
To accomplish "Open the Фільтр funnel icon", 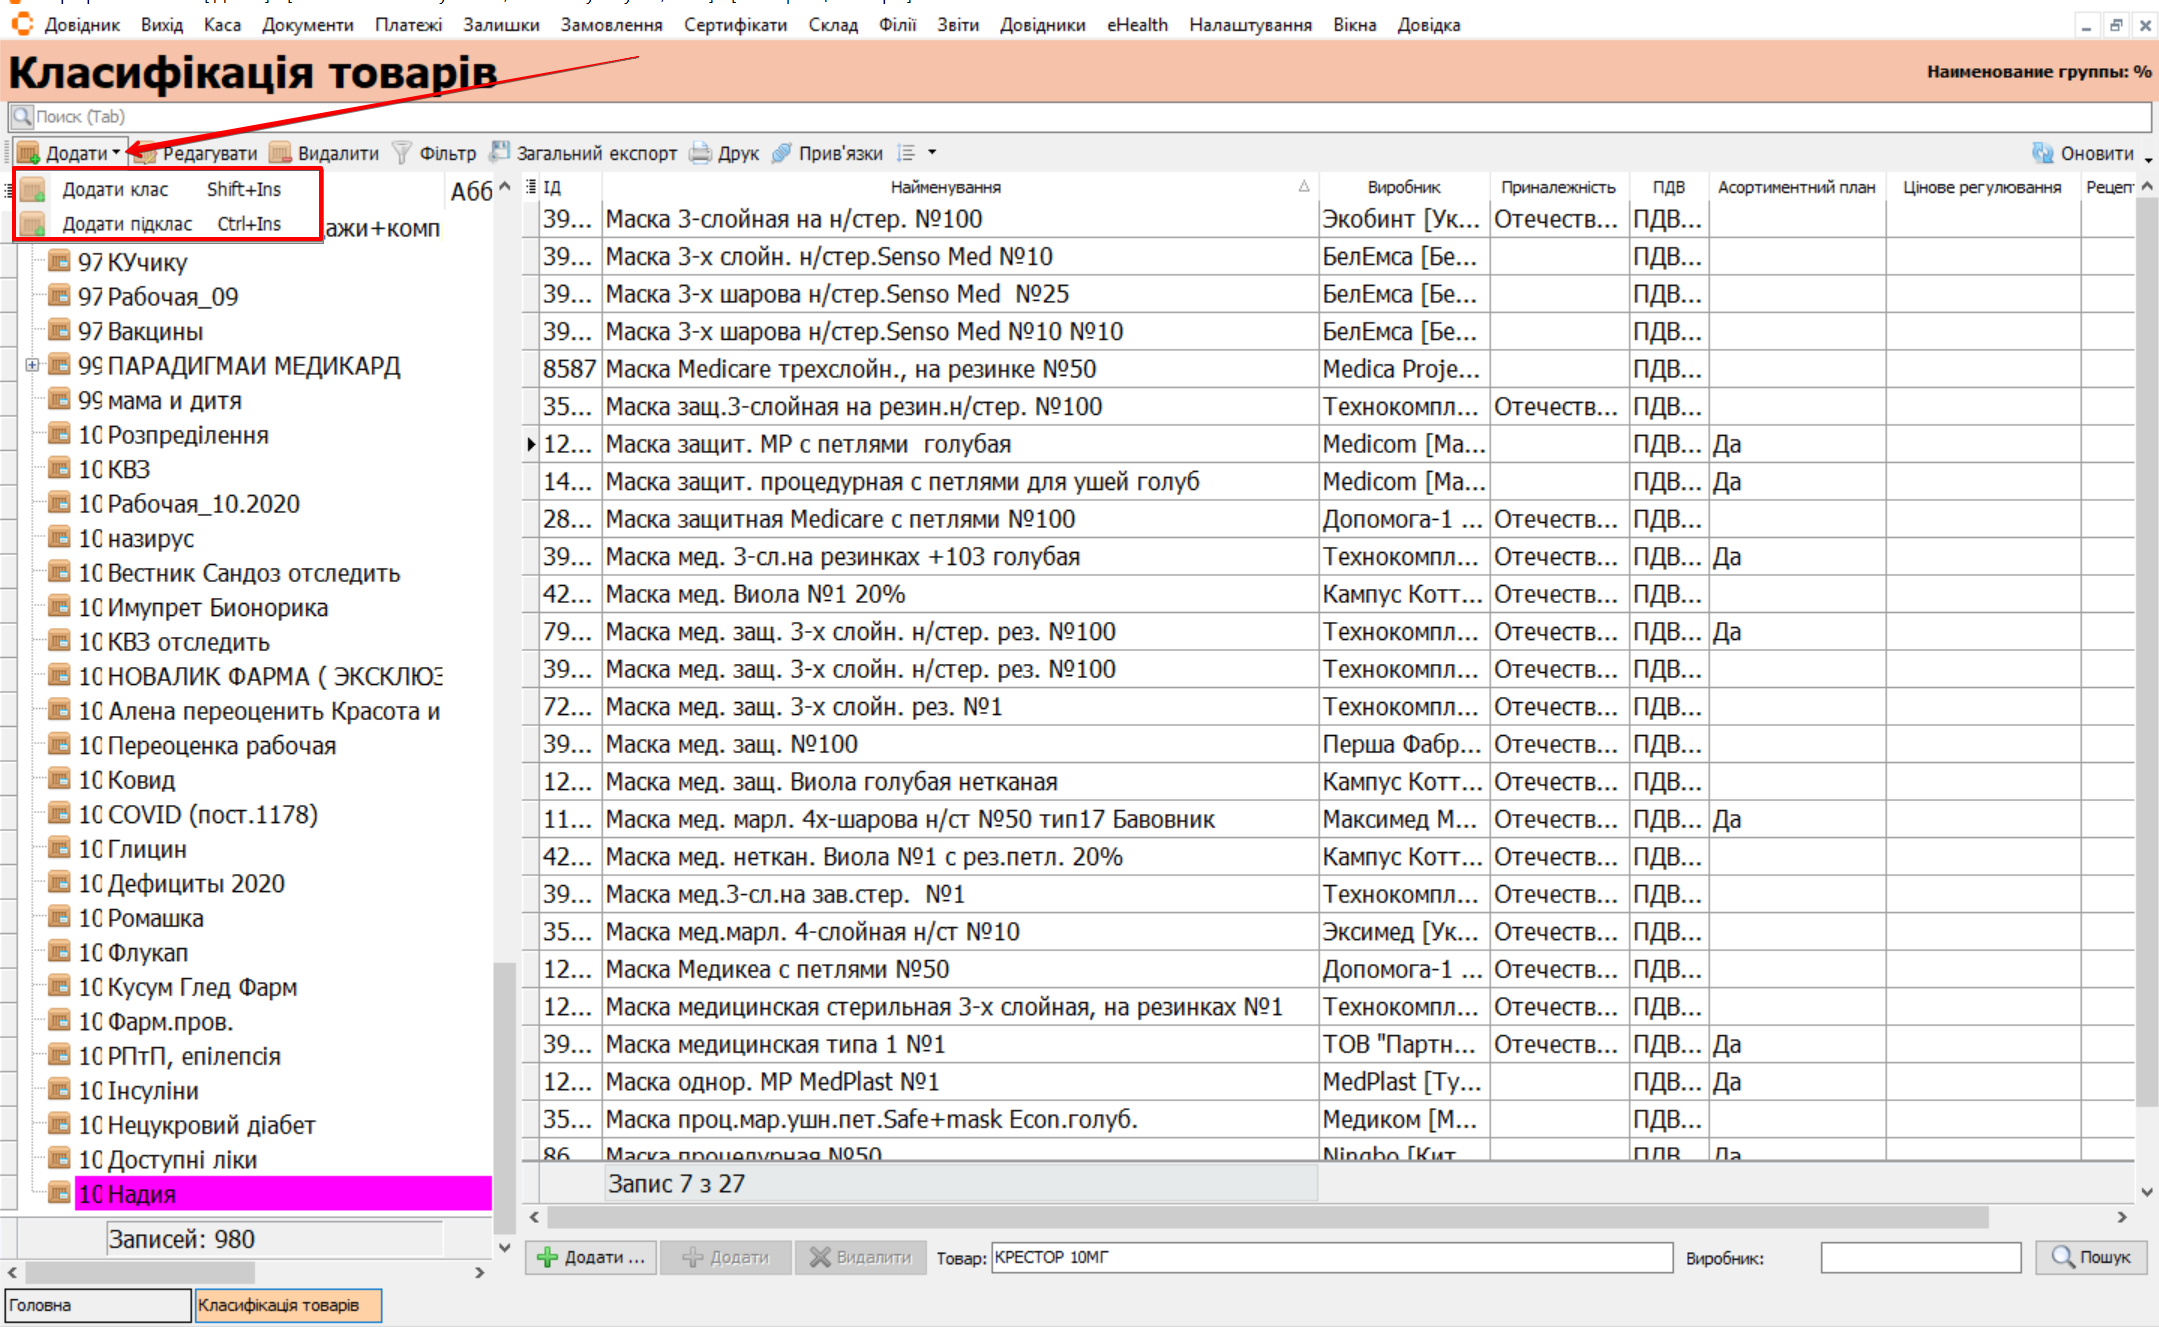I will pos(402,153).
